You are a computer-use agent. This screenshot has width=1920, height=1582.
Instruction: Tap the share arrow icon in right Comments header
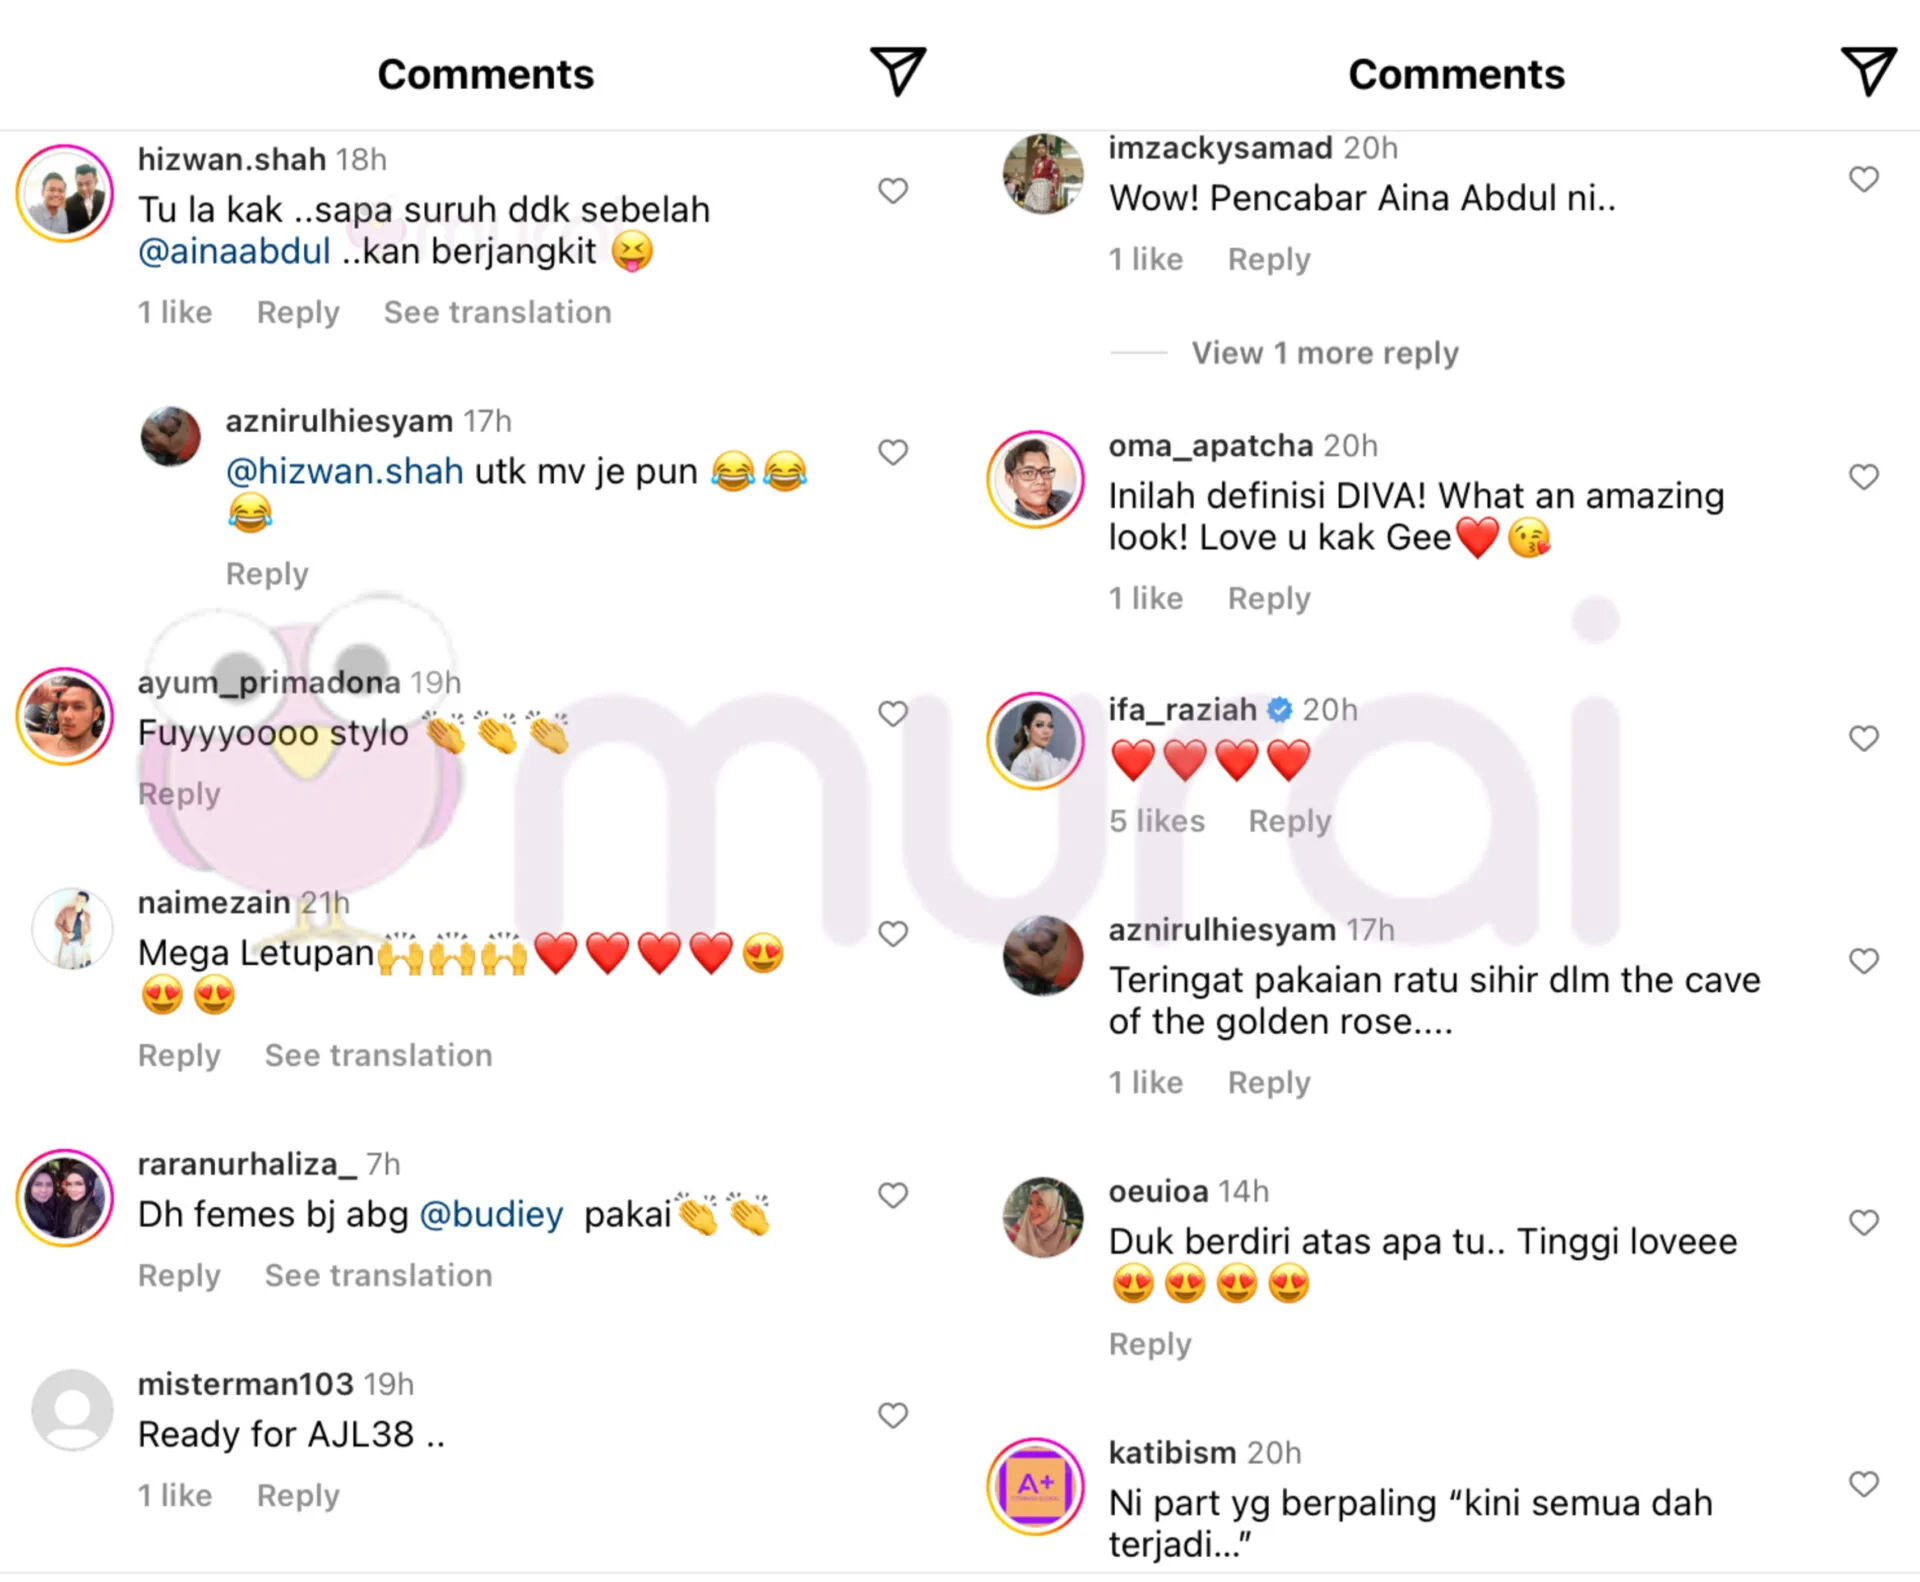1868,71
